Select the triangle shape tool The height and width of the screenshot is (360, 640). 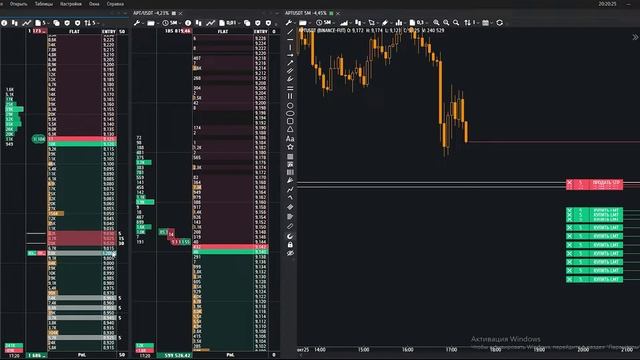tap(290, 129)
